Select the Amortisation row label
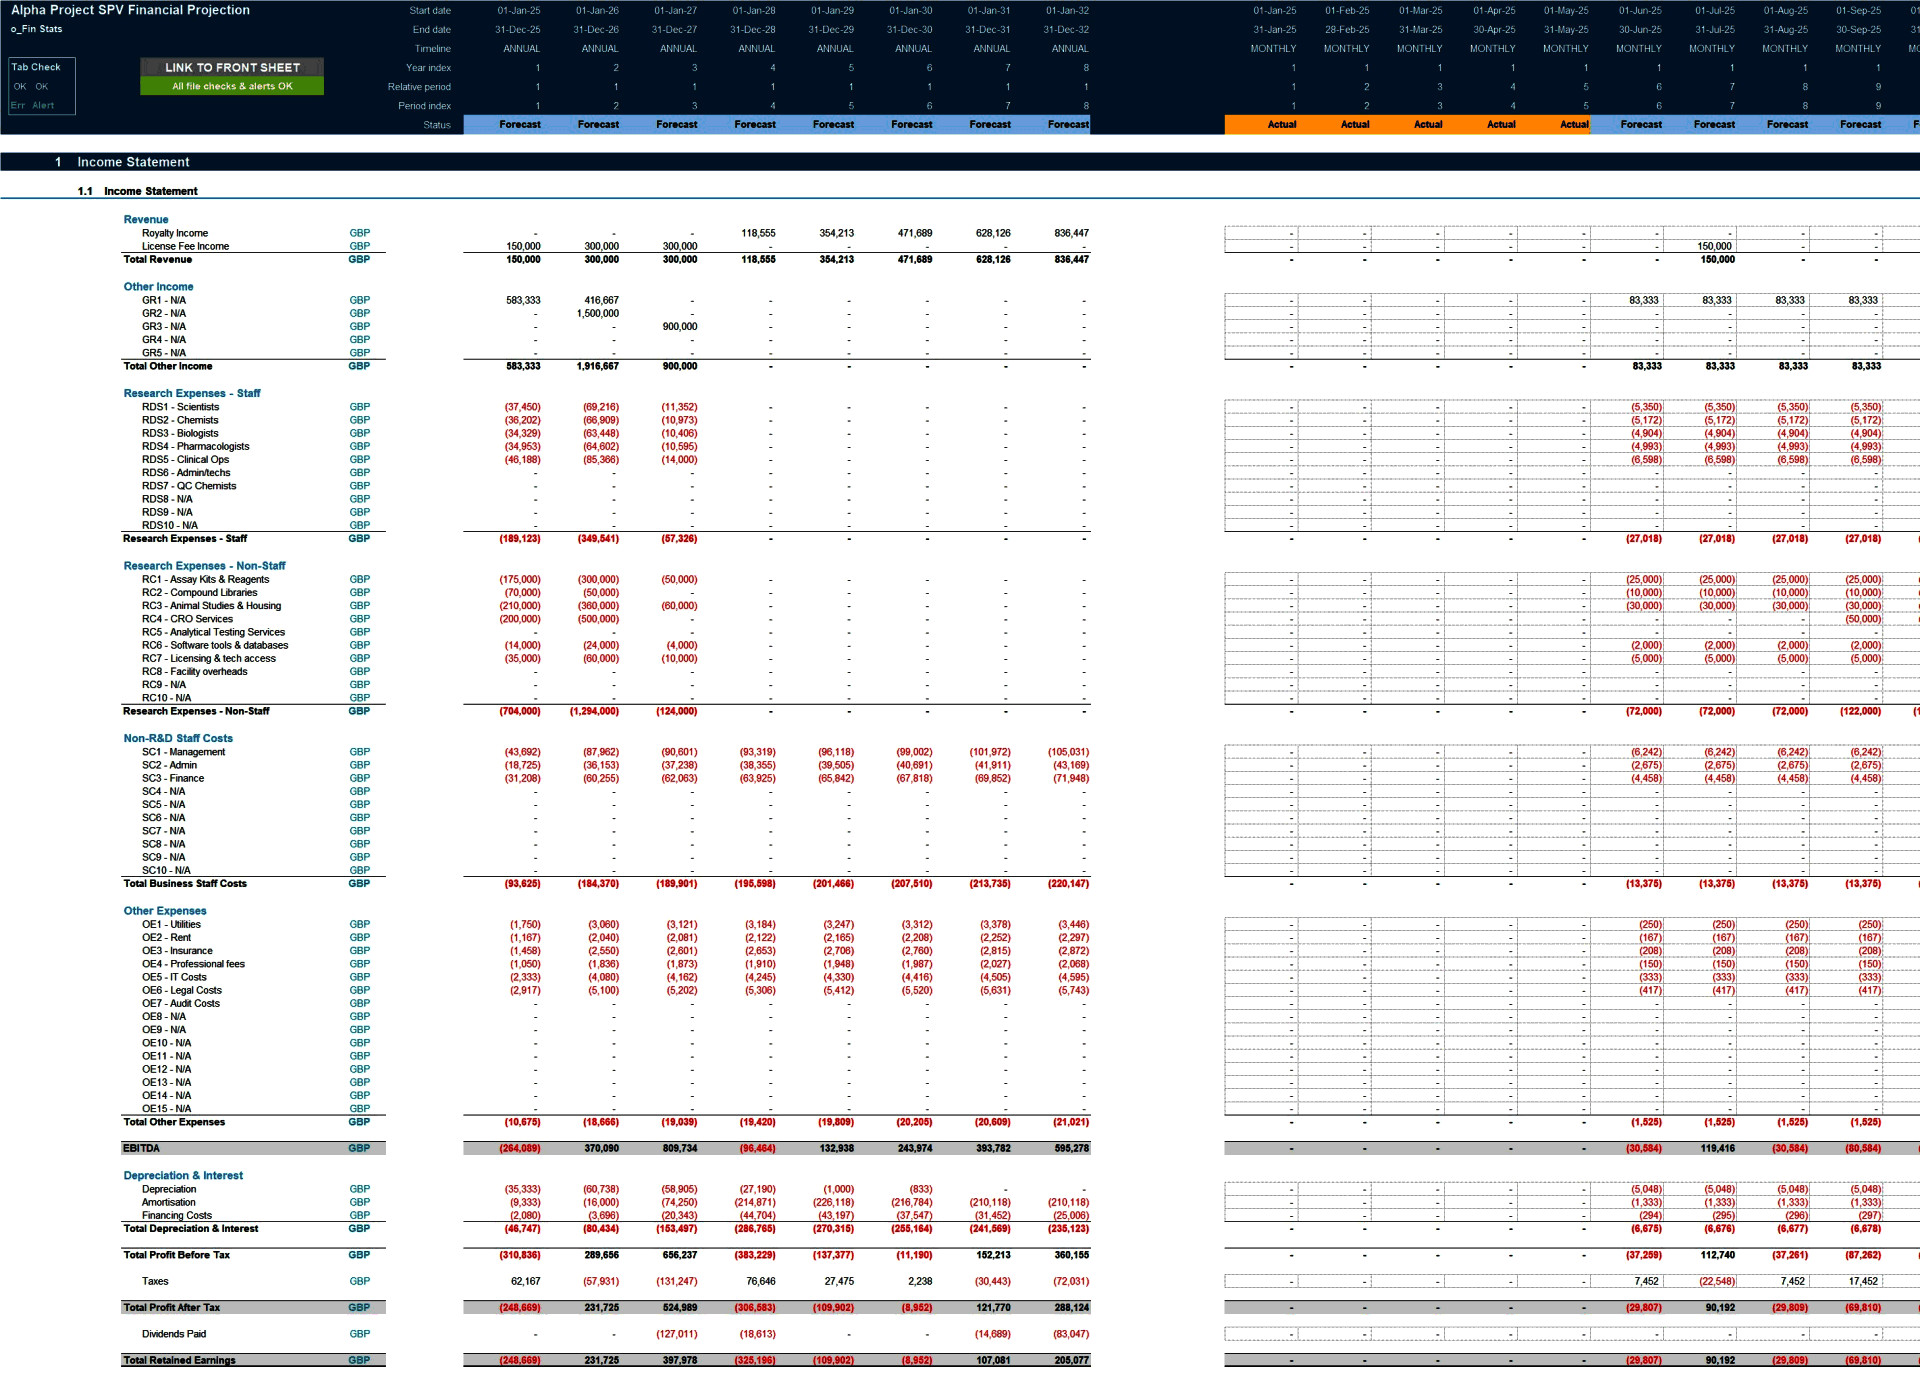 168,1202
